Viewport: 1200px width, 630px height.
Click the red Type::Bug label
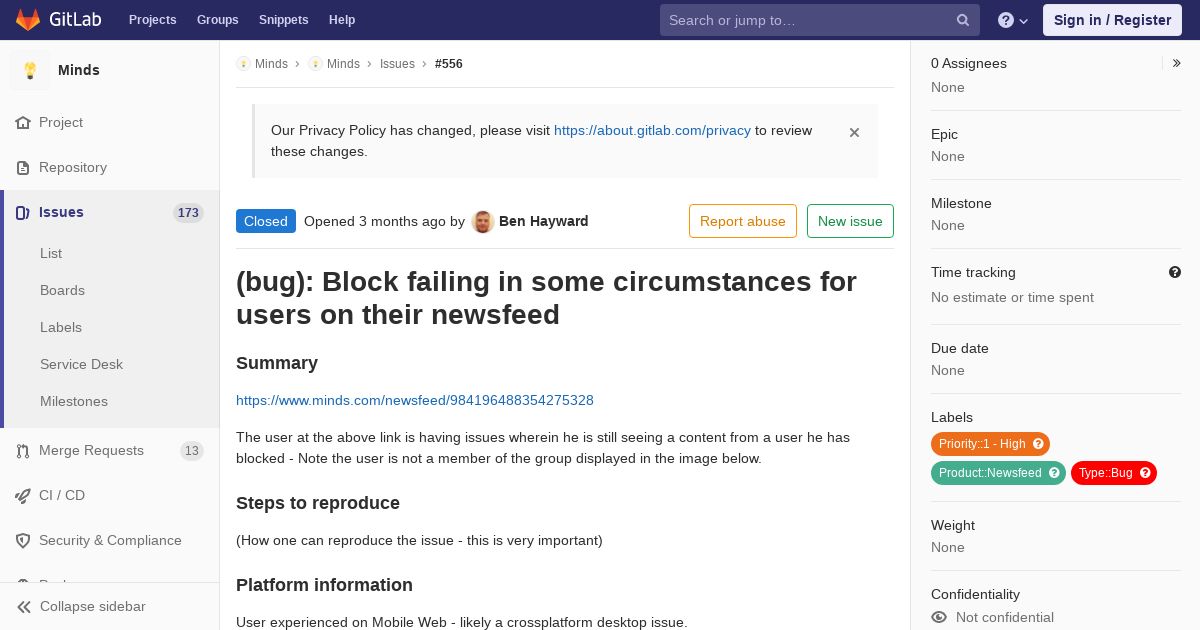coord(1114,473)
